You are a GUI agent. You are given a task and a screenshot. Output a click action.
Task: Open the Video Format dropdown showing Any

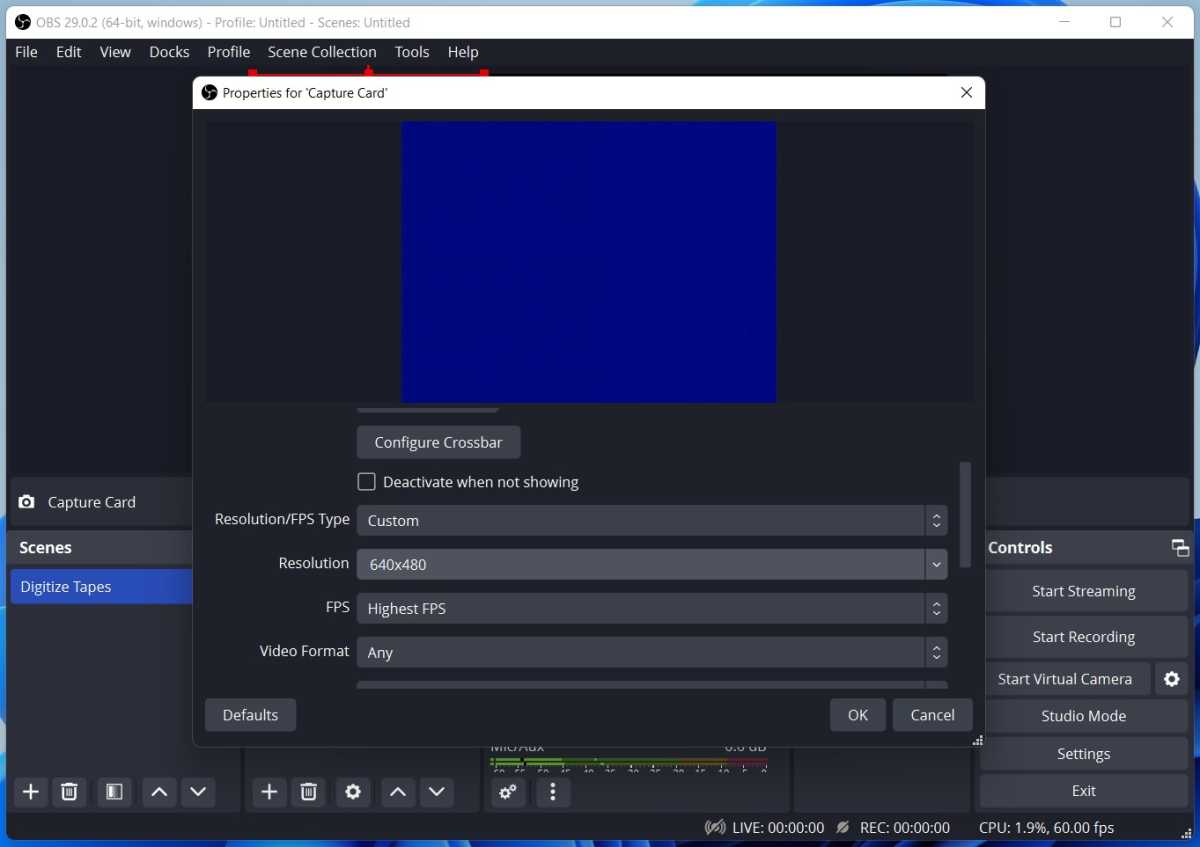(652, 652)
